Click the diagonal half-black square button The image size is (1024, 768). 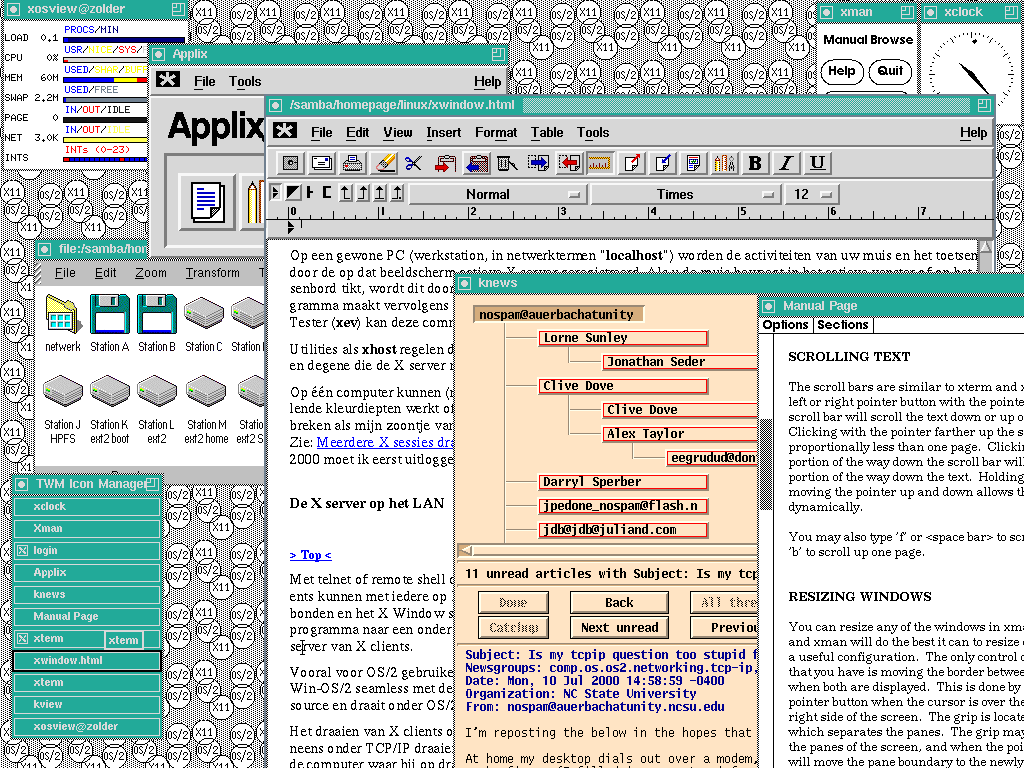[293, 193]
